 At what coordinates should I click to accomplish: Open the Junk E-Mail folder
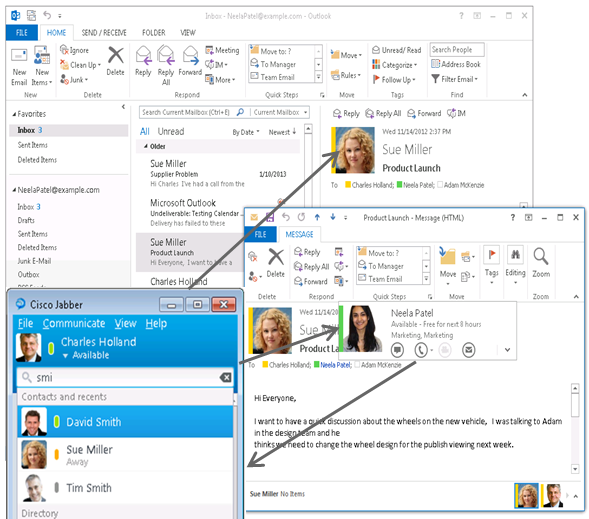34,261
